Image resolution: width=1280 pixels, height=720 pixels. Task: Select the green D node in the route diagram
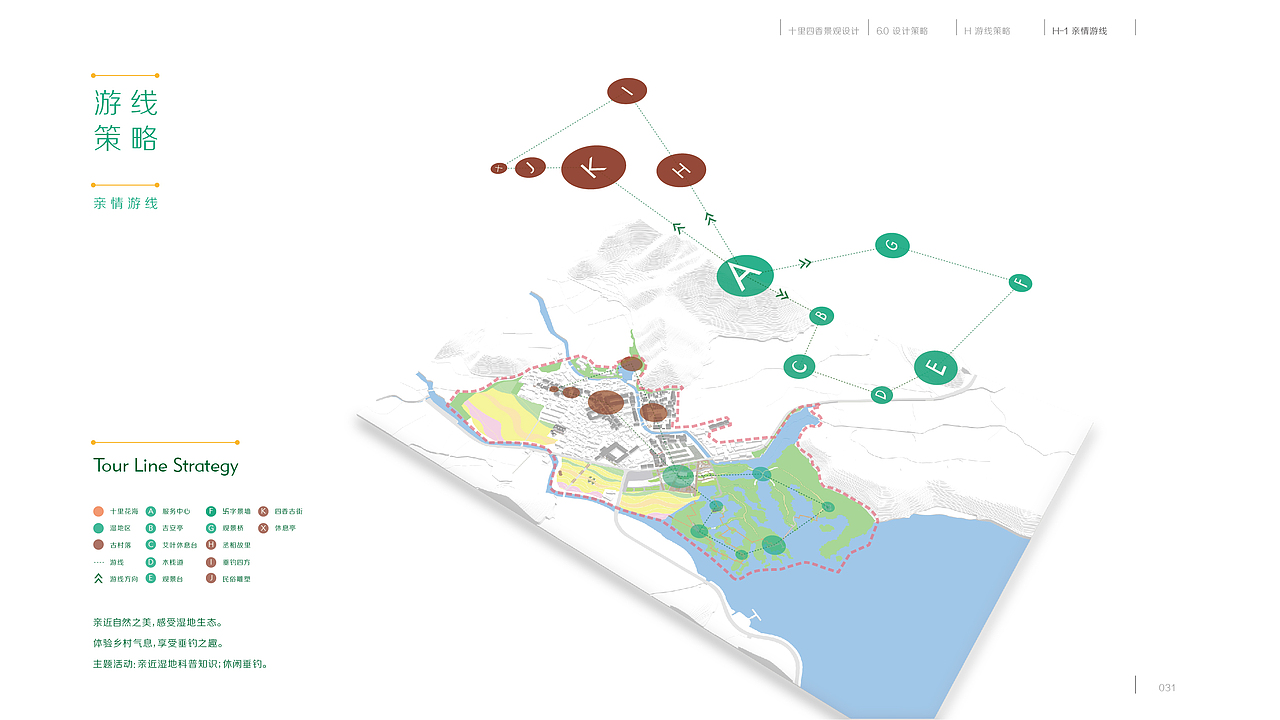pyautogui.click(x=881, y=395)
